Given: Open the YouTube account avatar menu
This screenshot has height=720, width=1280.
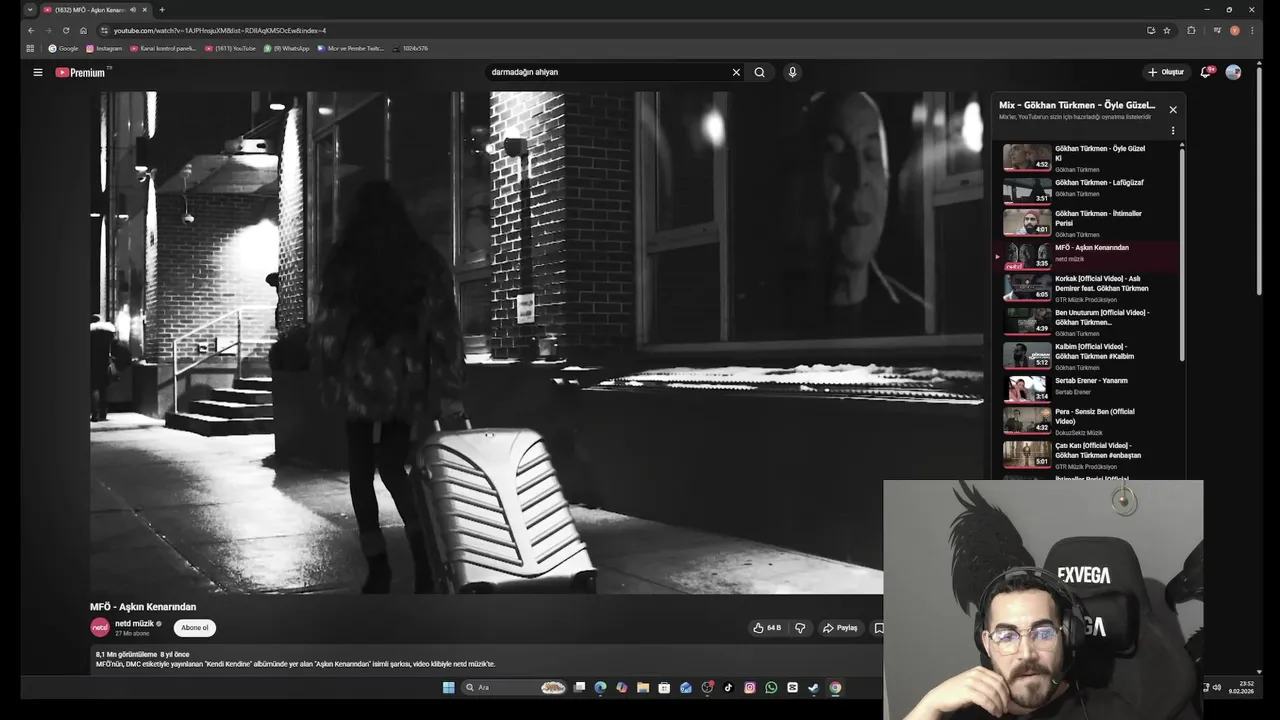Looking at the screenshot, I should click(x=1233, y=72).
